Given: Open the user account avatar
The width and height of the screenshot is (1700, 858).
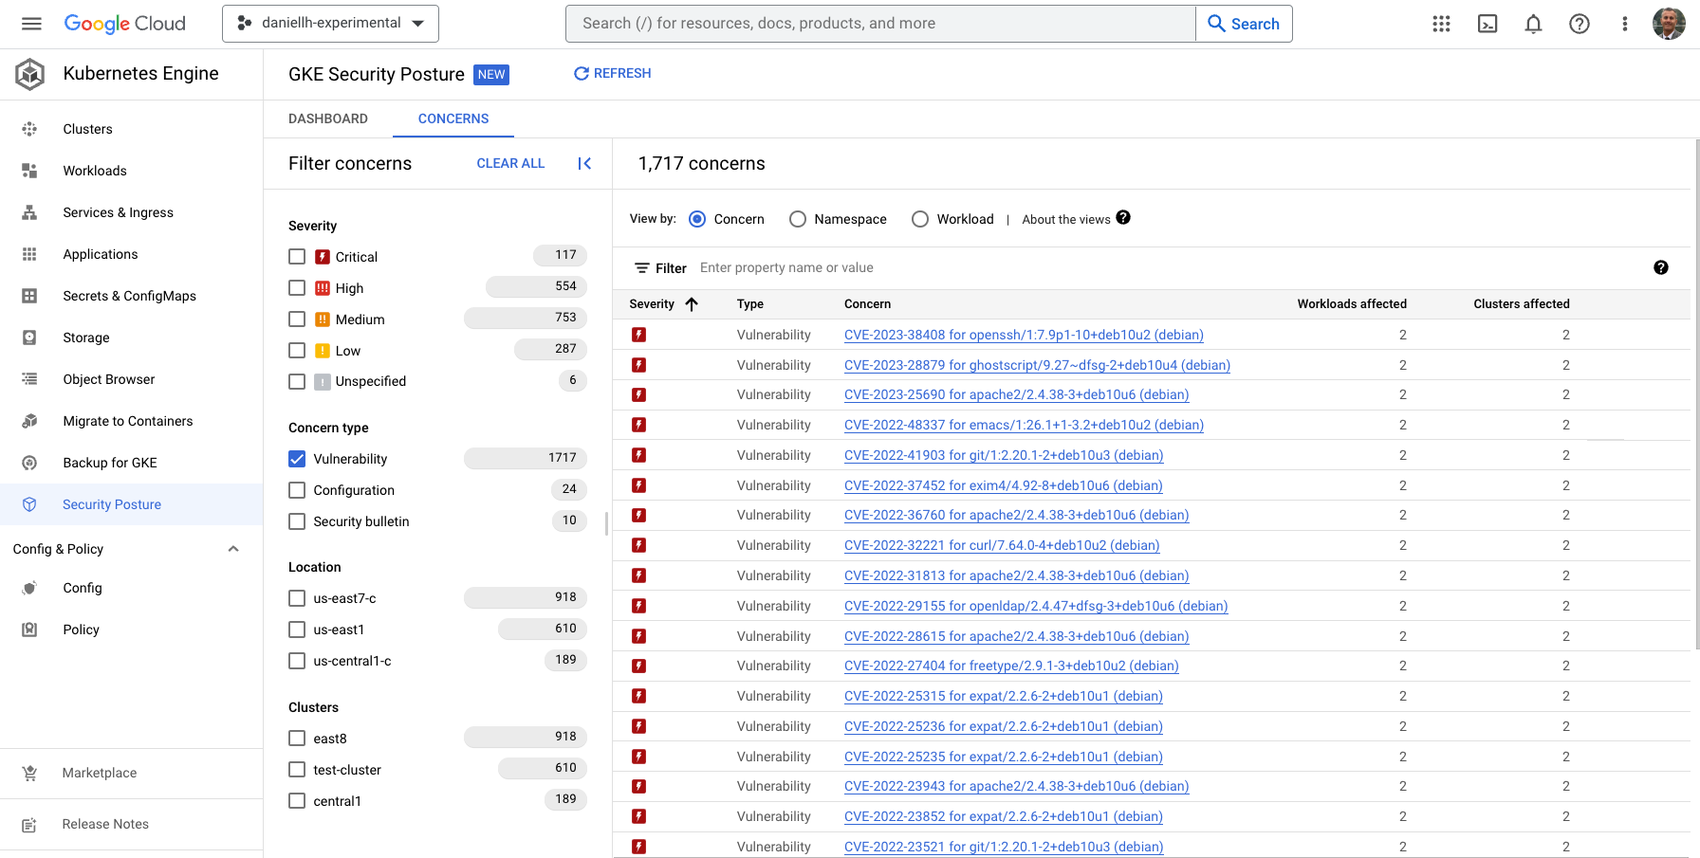Looking at the screenshot, I should click(x=1668, y=23).
